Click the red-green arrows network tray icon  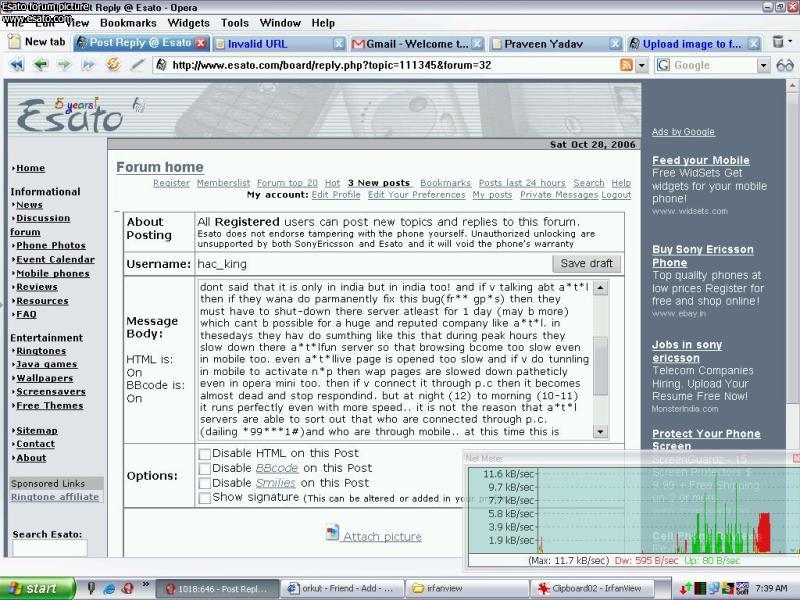coord(686,589)
